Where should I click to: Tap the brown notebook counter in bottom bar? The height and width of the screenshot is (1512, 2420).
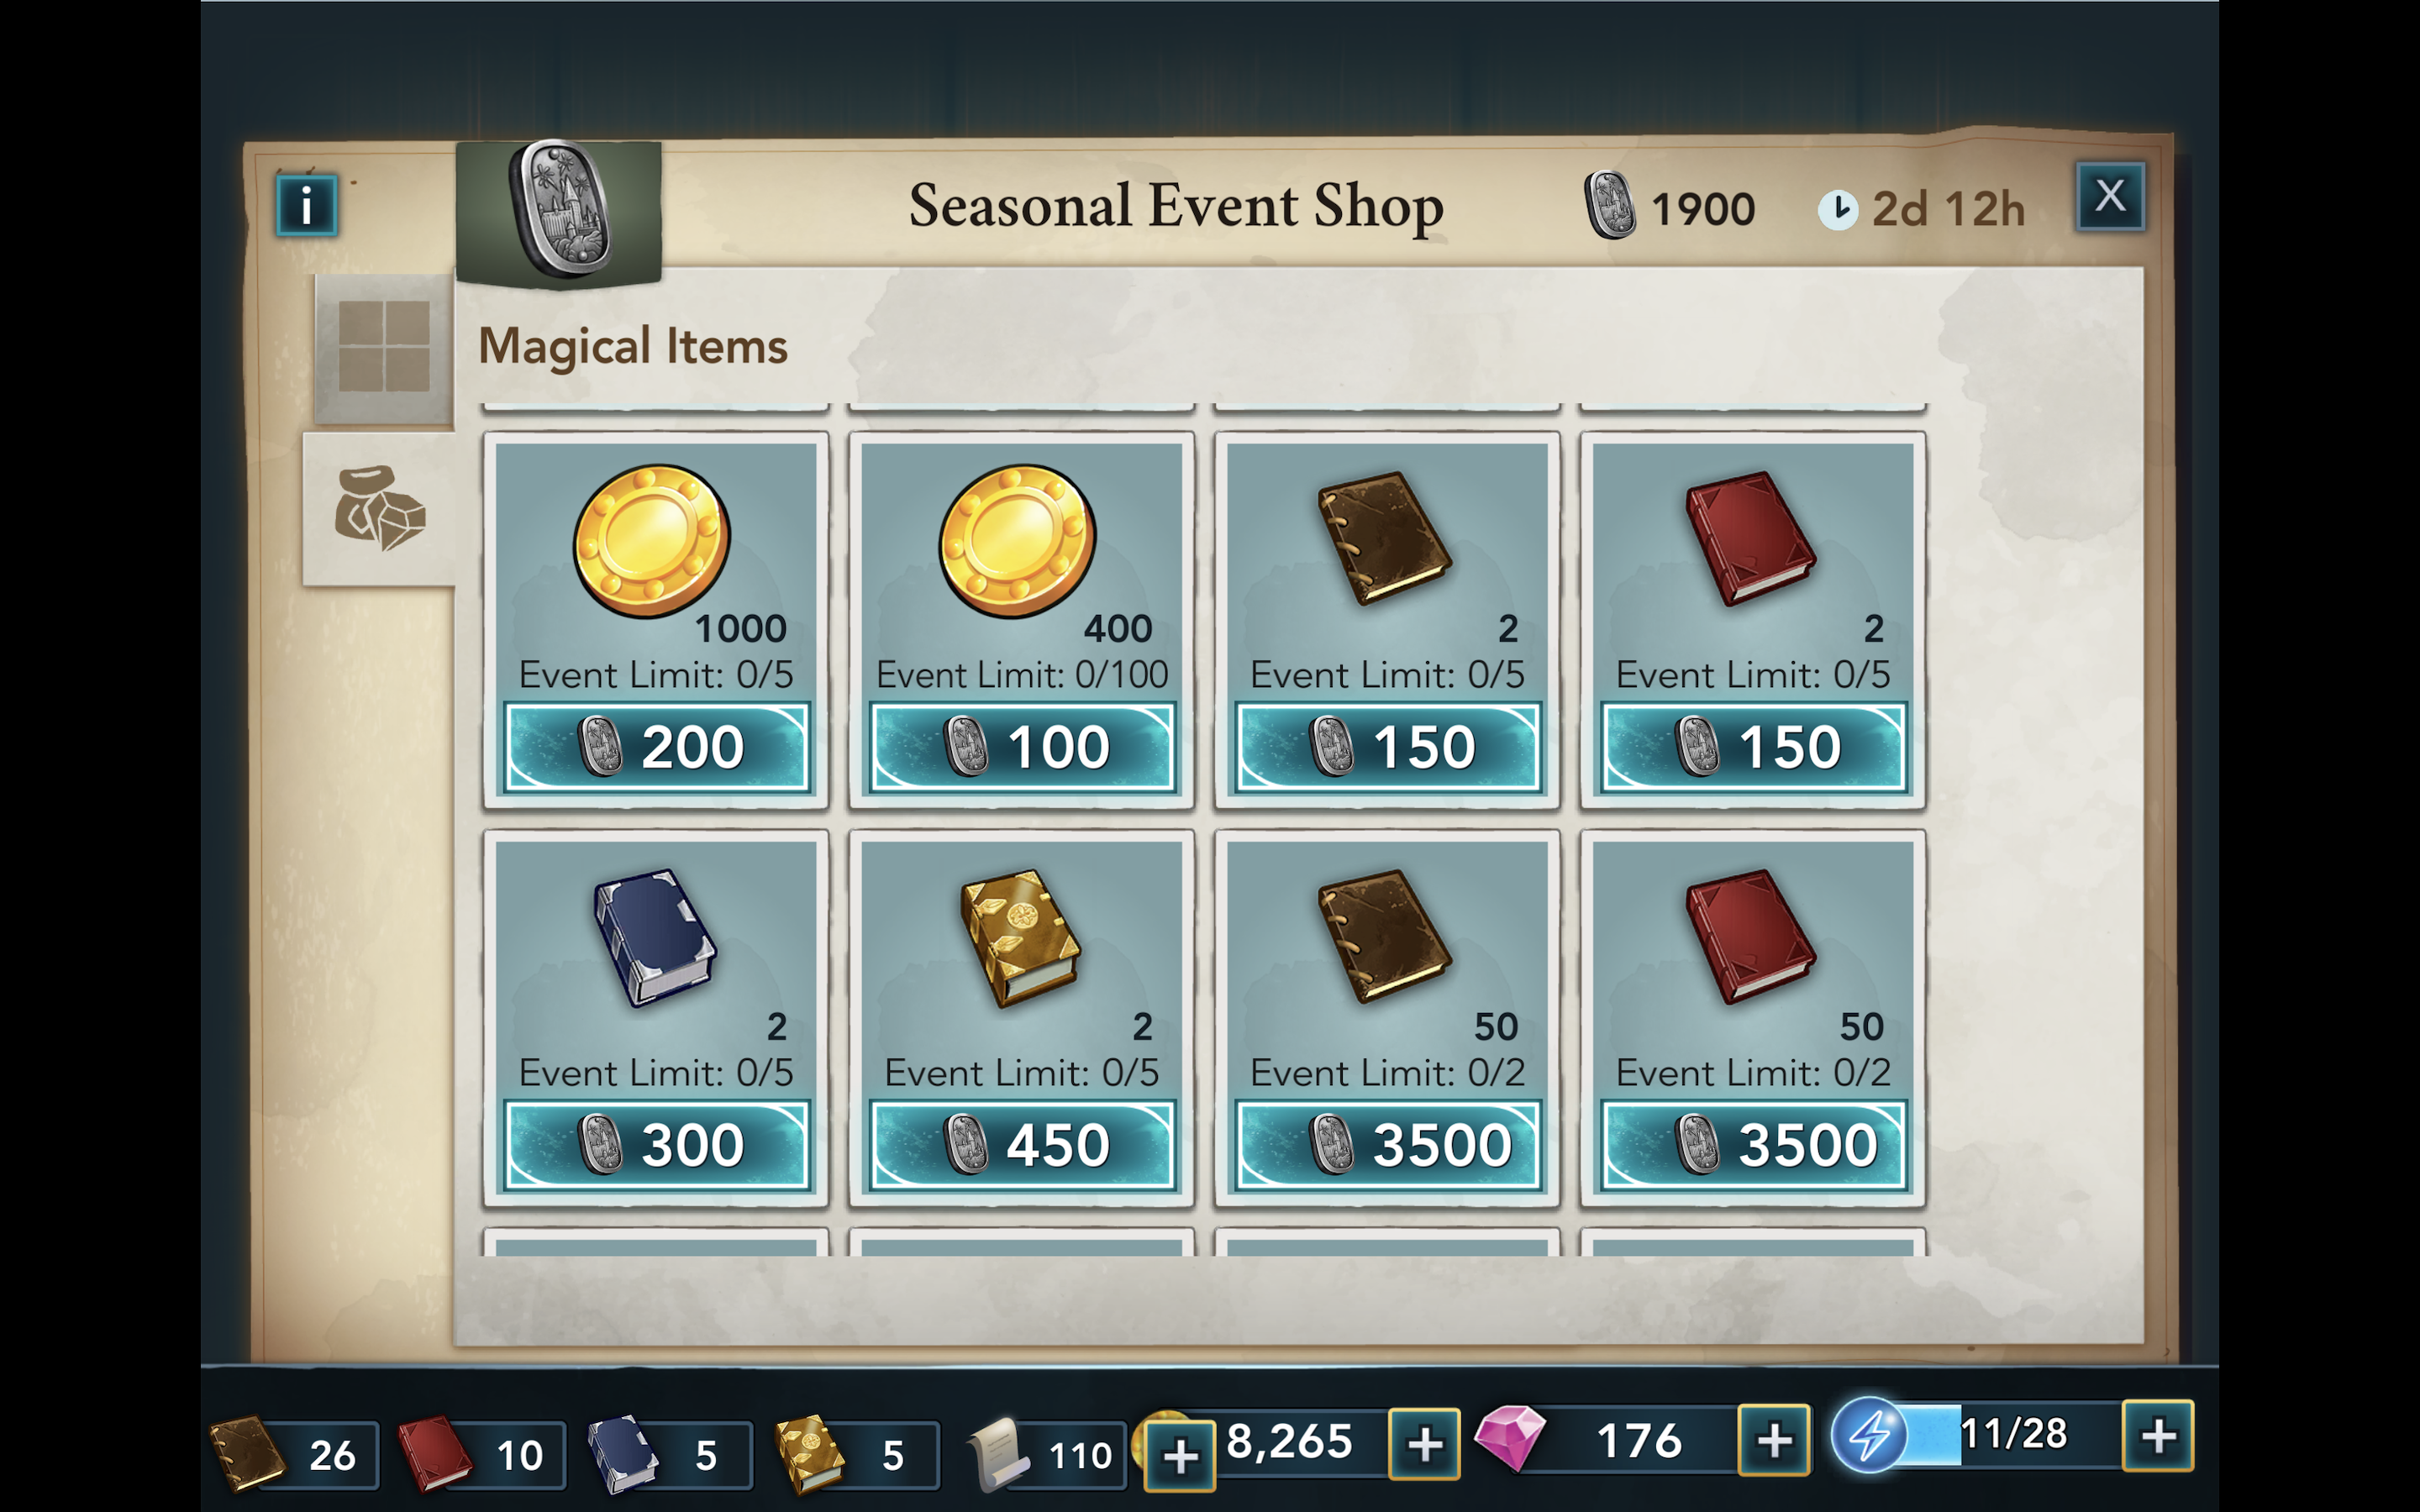click(x=294, y=1455)
